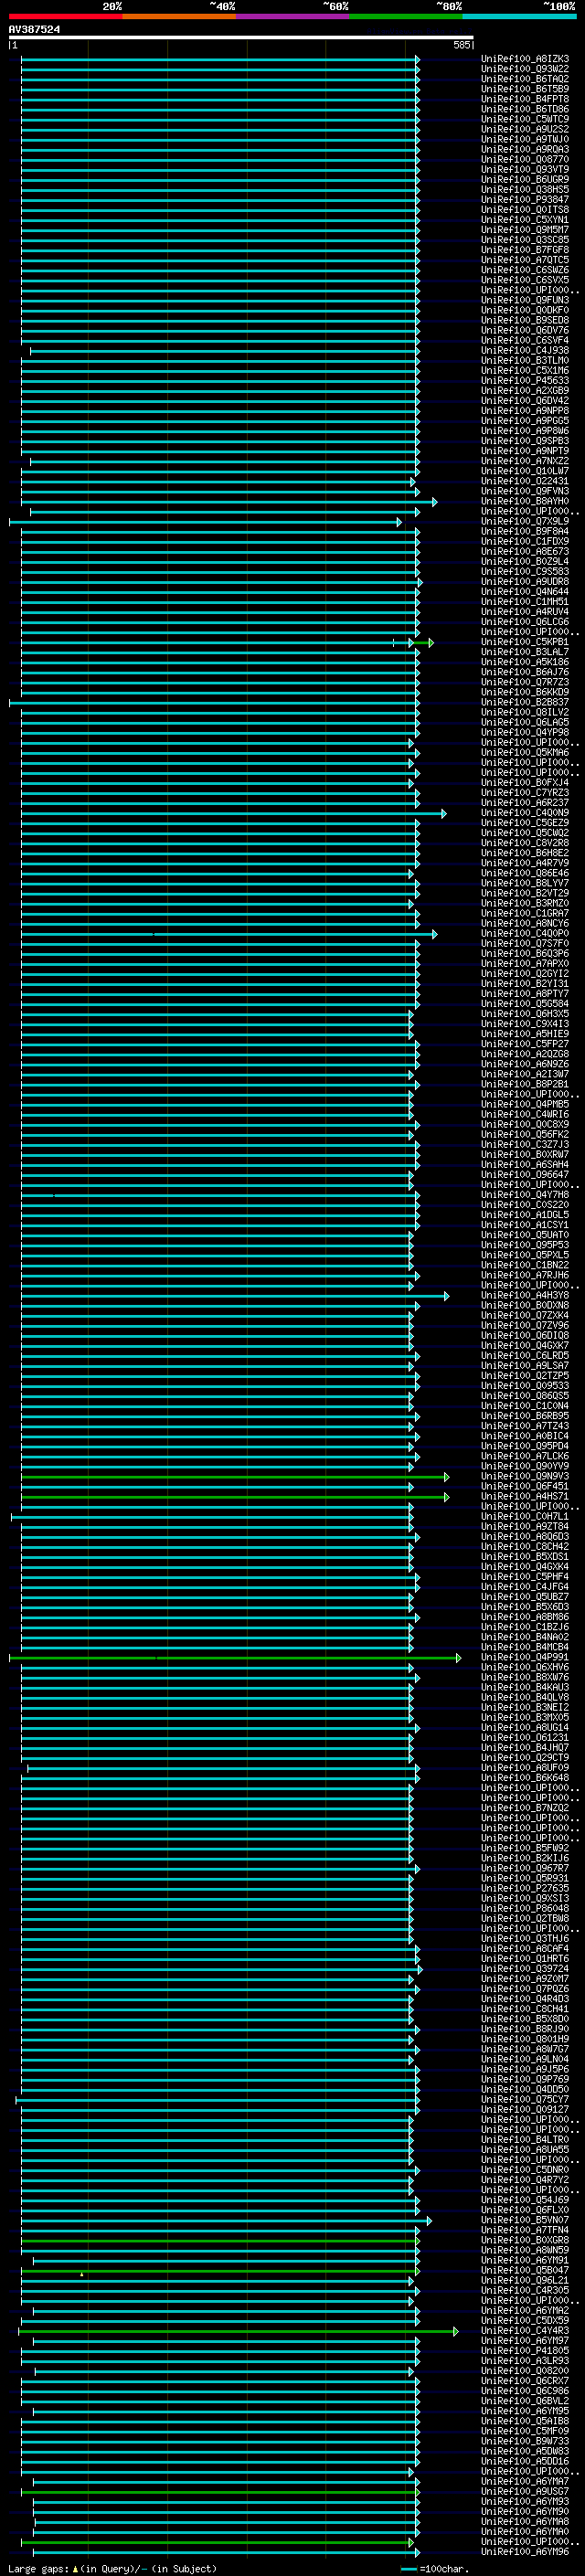Screen dimensions: 585x2576
Task: Click hit UniRef100_C6LRD5
Action: [x=525, y=1356]
